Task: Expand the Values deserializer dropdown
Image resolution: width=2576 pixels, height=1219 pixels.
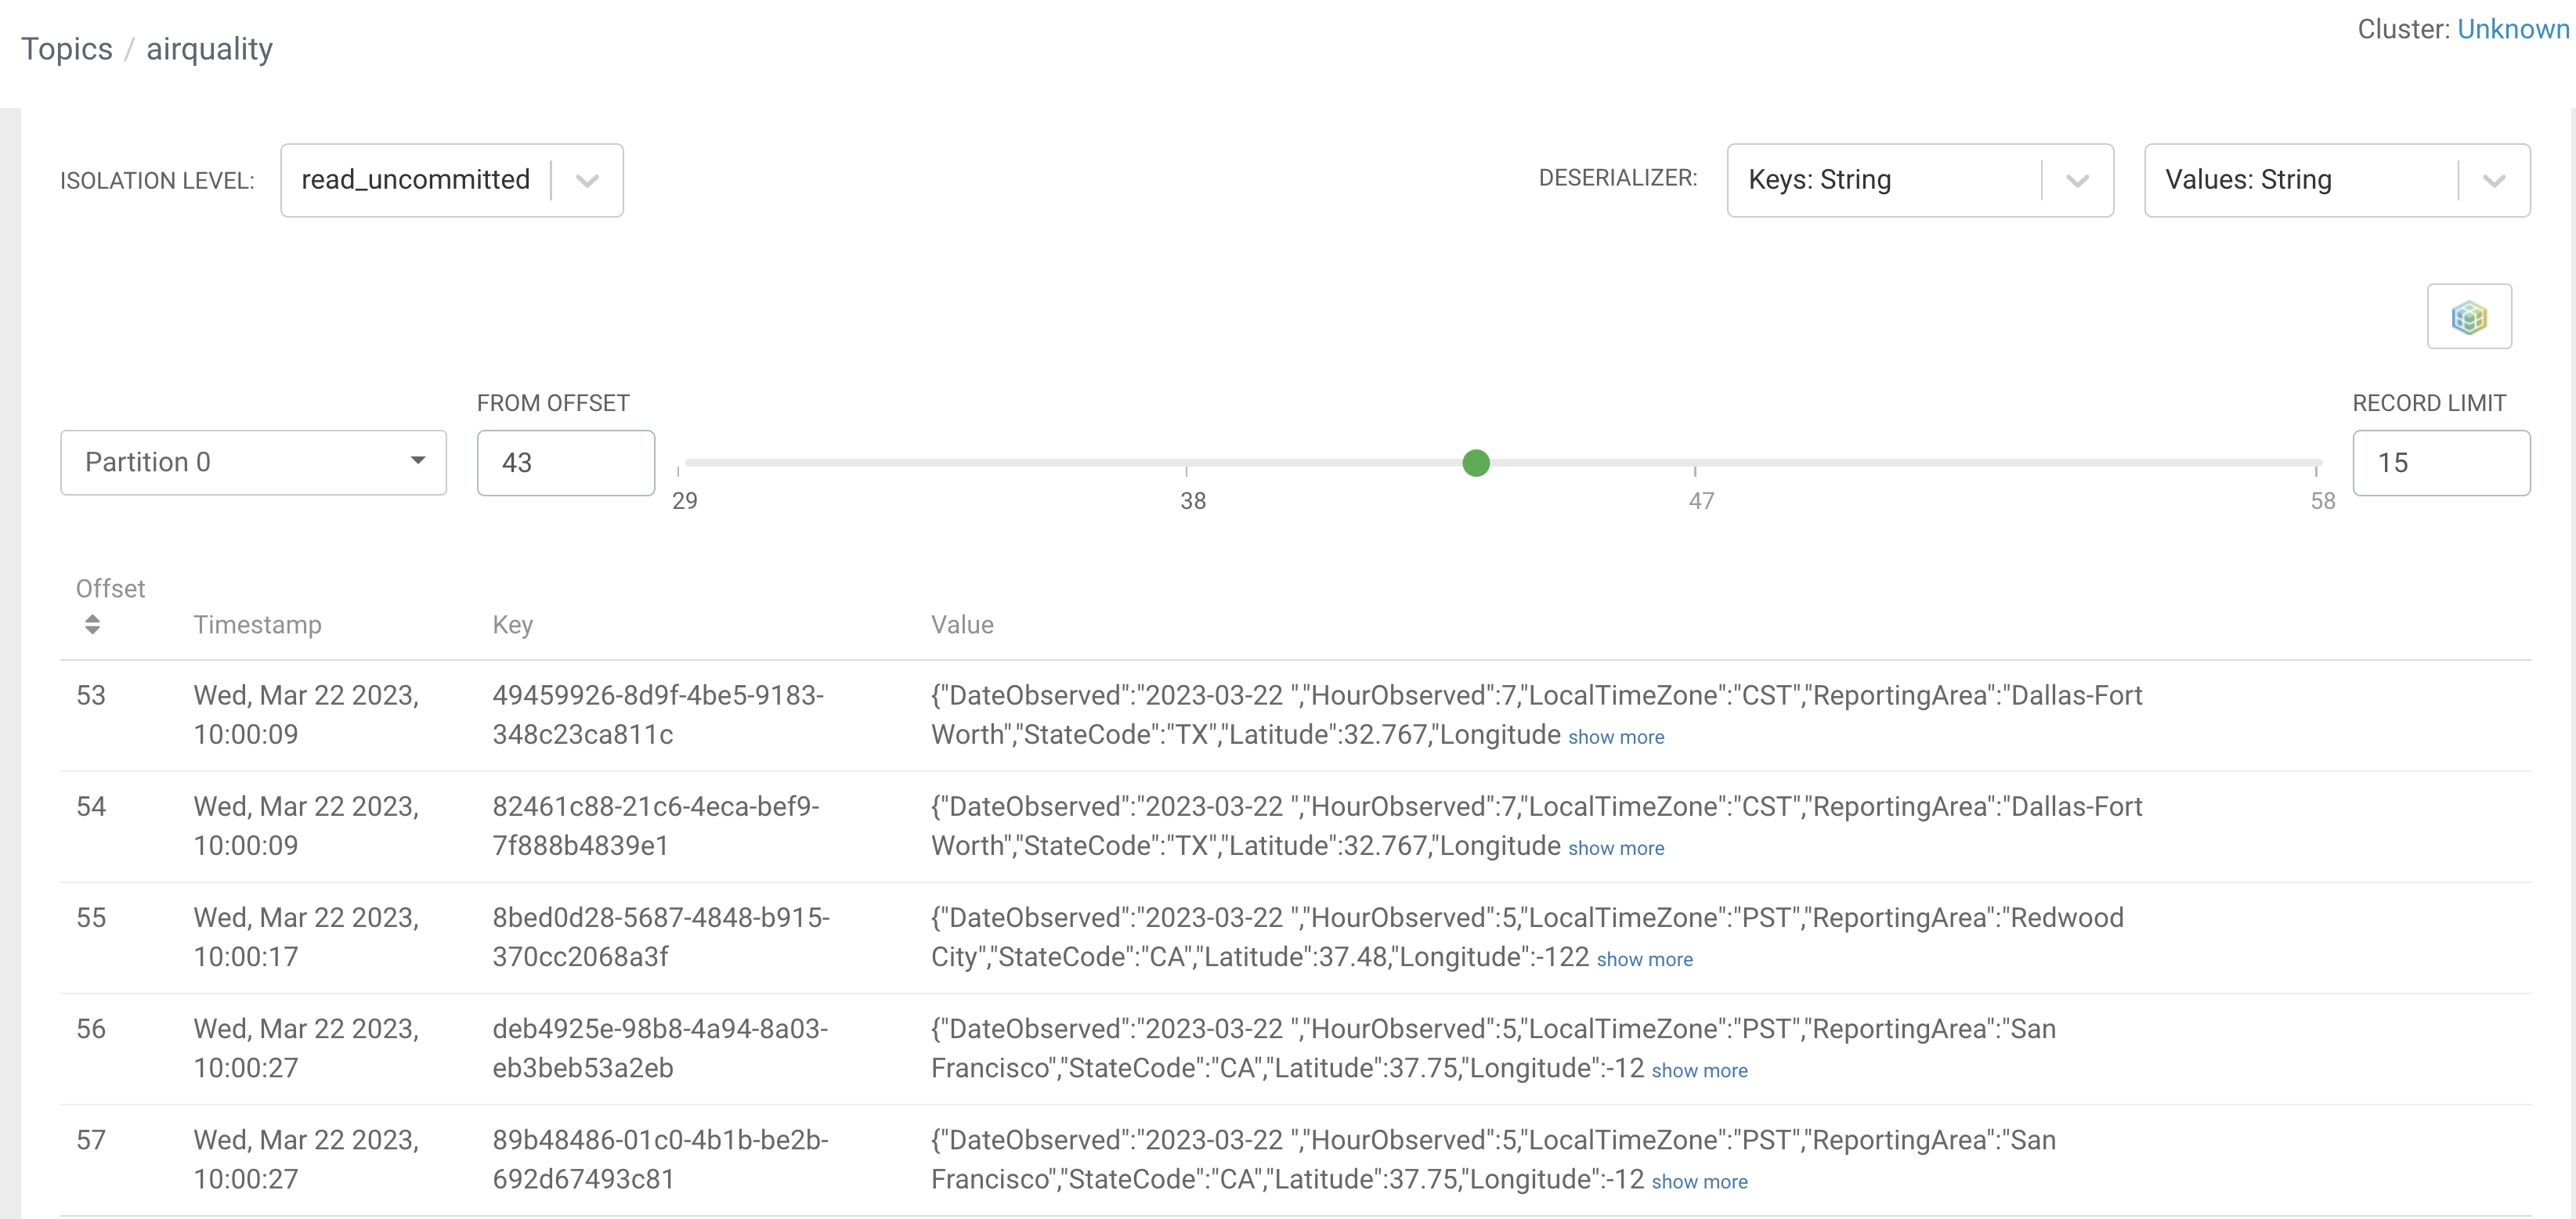Action: 2493,181
